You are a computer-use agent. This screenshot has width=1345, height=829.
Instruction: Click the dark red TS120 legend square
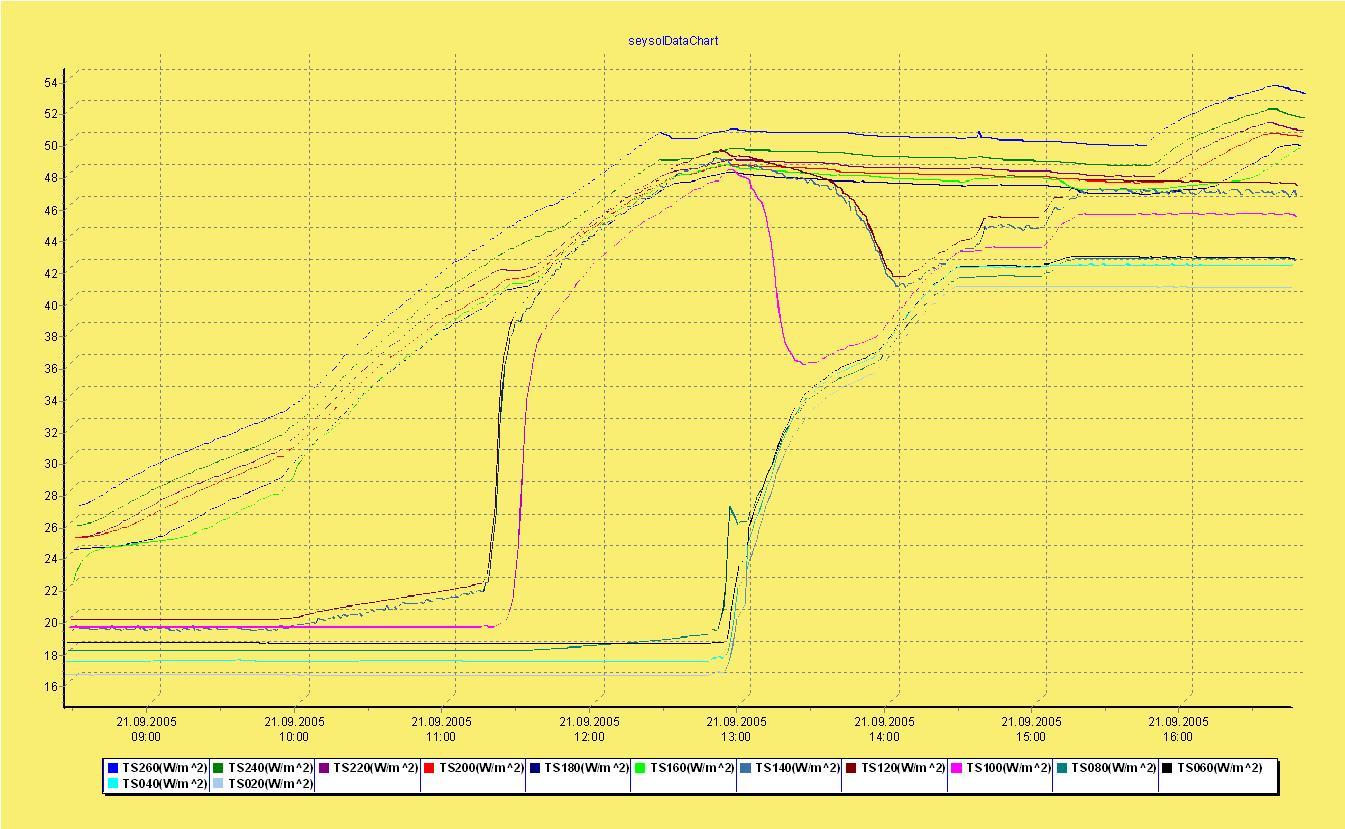coord(851,768)
